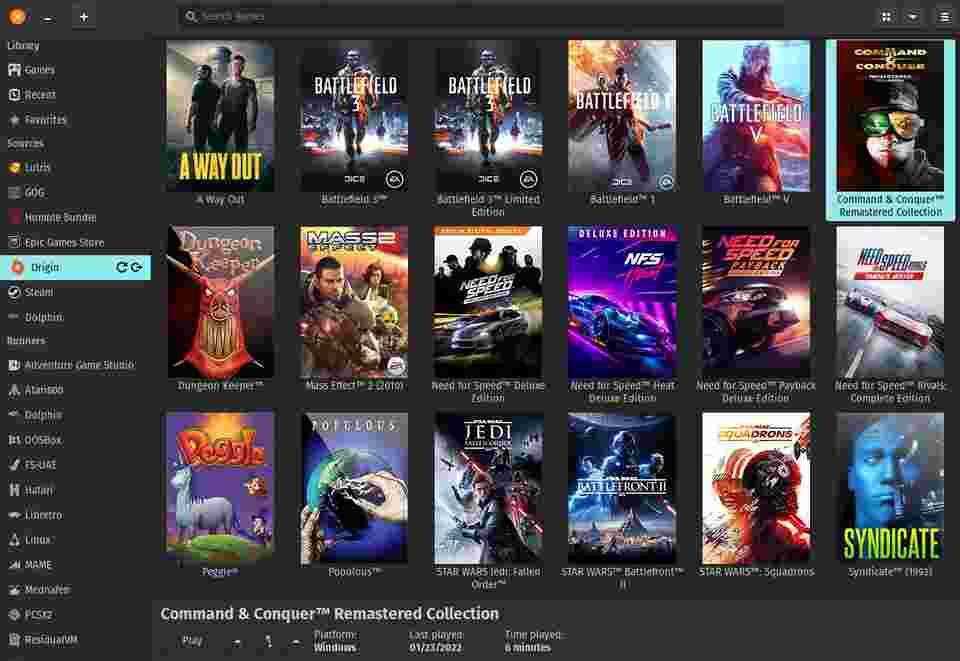The image size is (960, 661).
Task: Select the FS-UAE runner
Action: (x=75, y=465)
